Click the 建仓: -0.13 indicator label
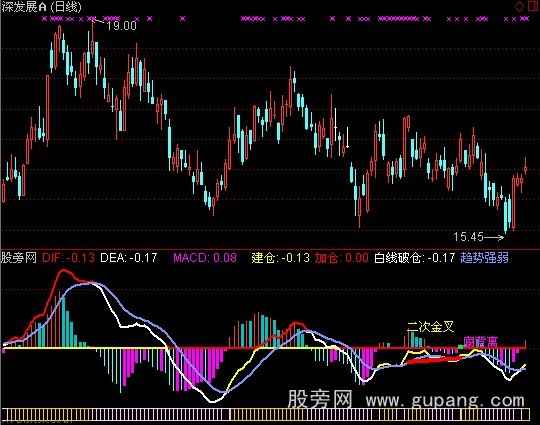Image resolution: width=540 pixels, height=425 pixels. [x=280, y=258]
